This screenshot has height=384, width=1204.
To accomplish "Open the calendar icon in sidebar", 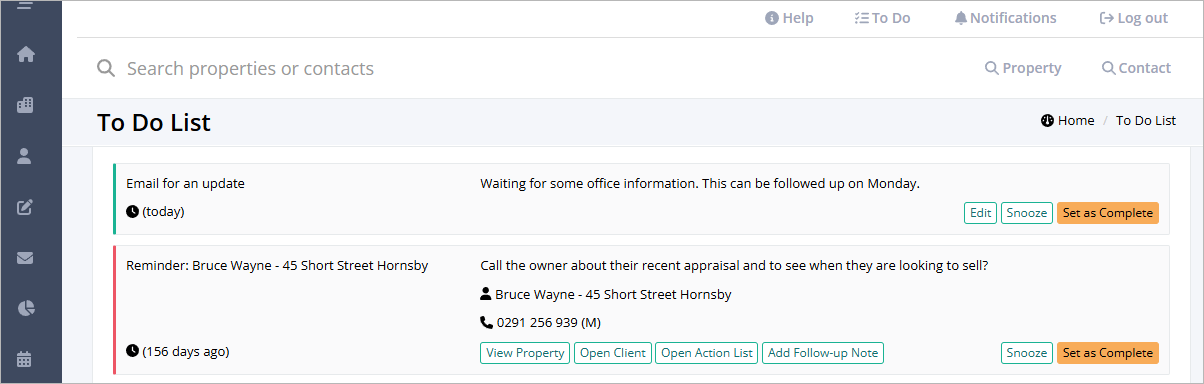I will [26, 359].
